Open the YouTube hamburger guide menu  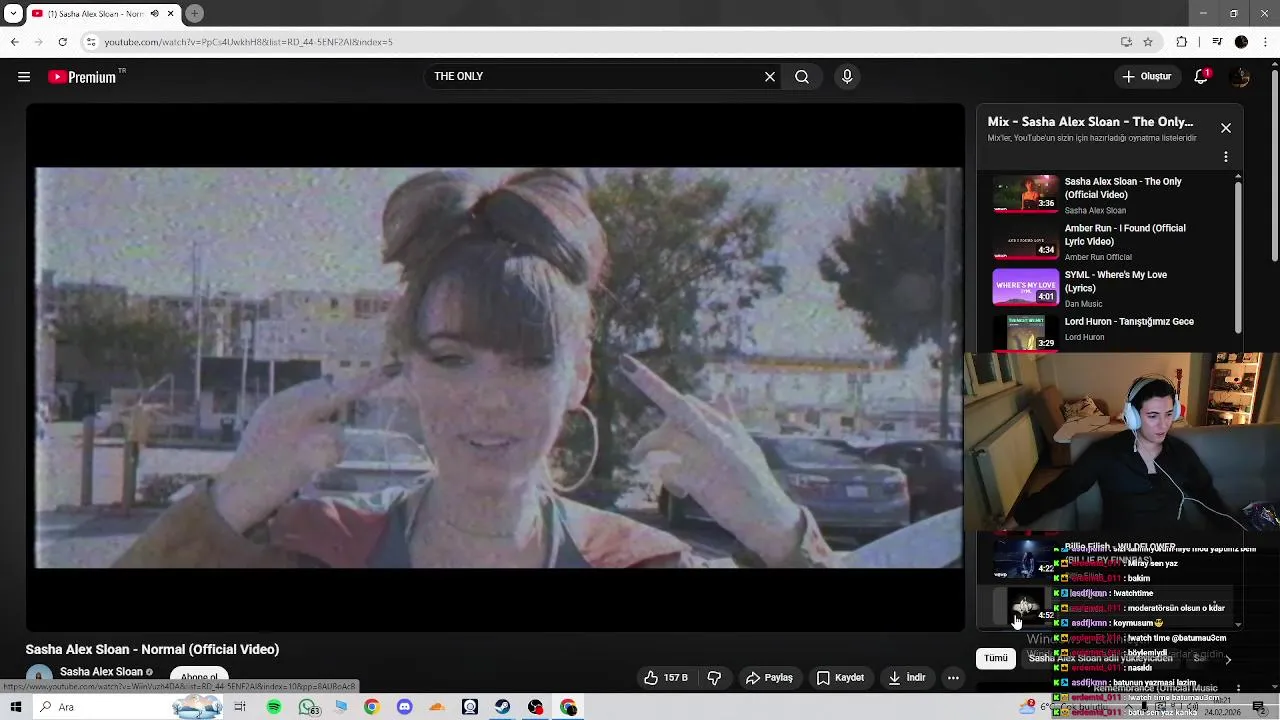[24, 77]
